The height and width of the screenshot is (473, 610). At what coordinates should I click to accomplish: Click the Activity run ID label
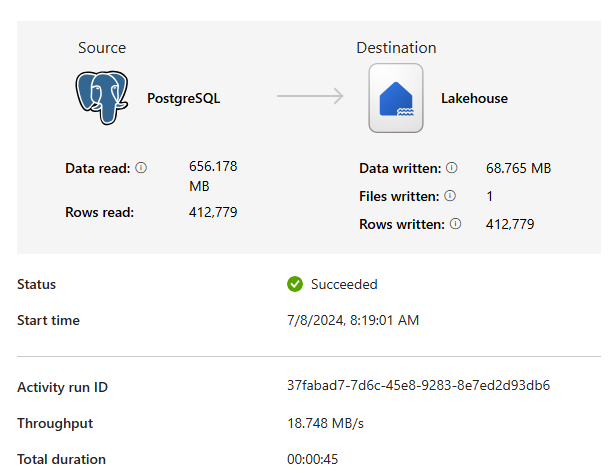(62, 387)
